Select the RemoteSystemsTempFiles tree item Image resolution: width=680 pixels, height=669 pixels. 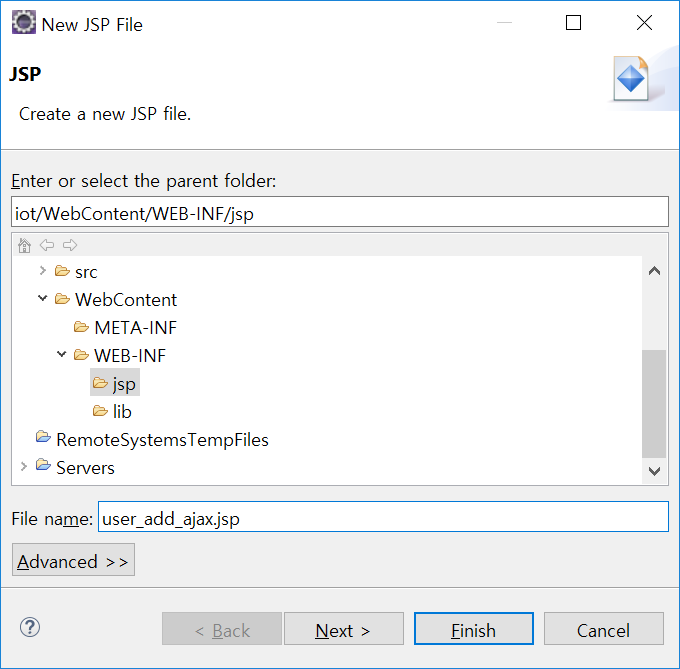click(162, 440)
